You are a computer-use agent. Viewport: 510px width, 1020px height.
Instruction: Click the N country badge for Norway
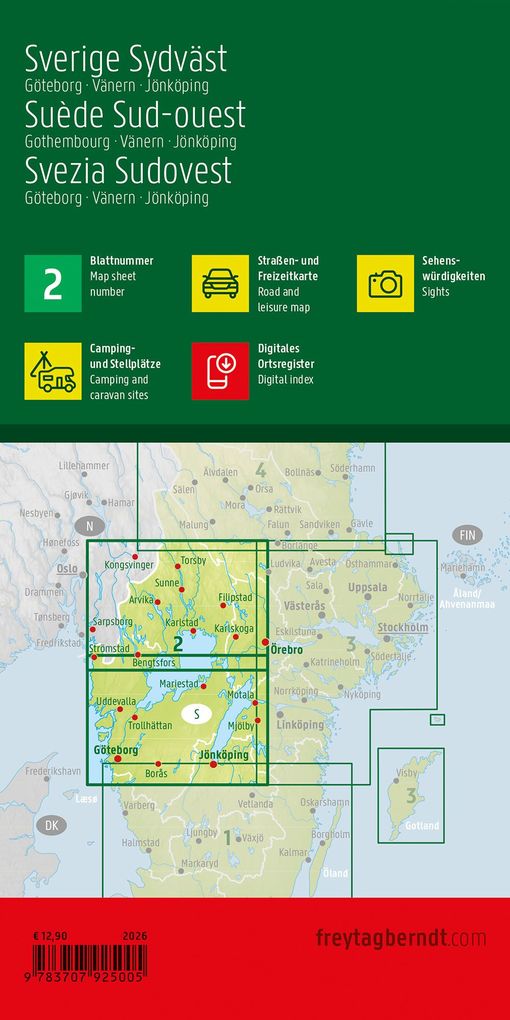(x=90, y=526)
